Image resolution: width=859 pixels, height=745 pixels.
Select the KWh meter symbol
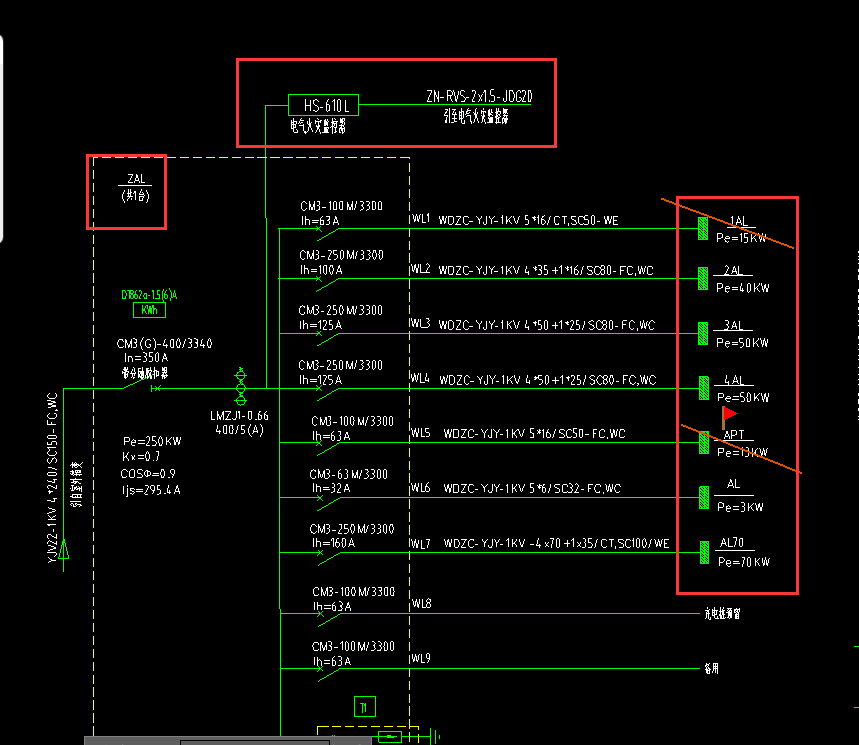click(x=149, y=310)
